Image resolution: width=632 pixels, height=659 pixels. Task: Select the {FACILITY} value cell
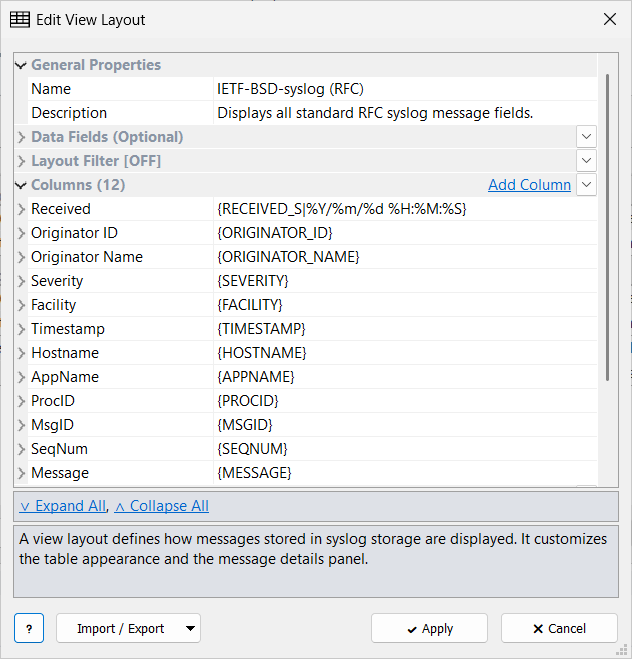point(405,305)
